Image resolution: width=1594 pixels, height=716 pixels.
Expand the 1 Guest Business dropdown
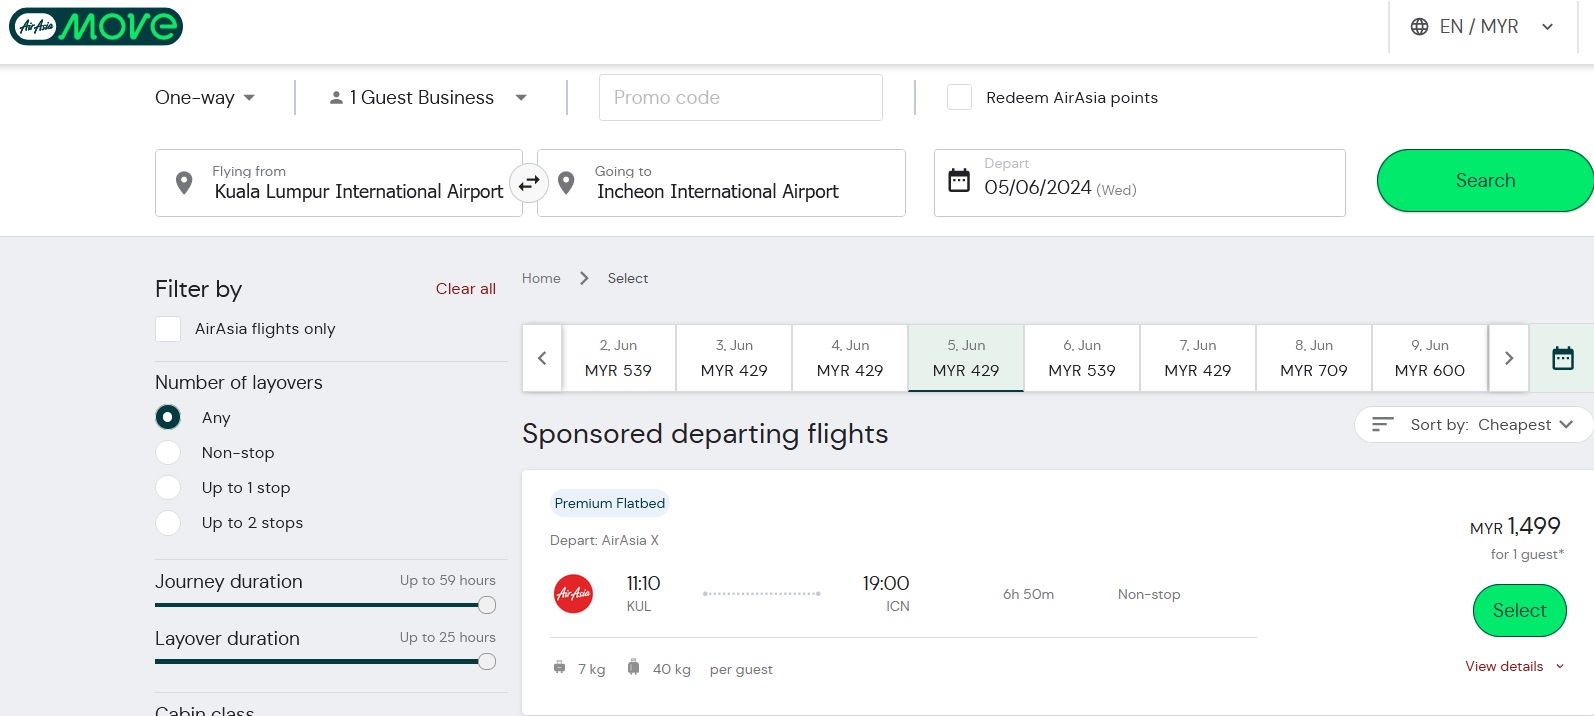pos(427,98)
